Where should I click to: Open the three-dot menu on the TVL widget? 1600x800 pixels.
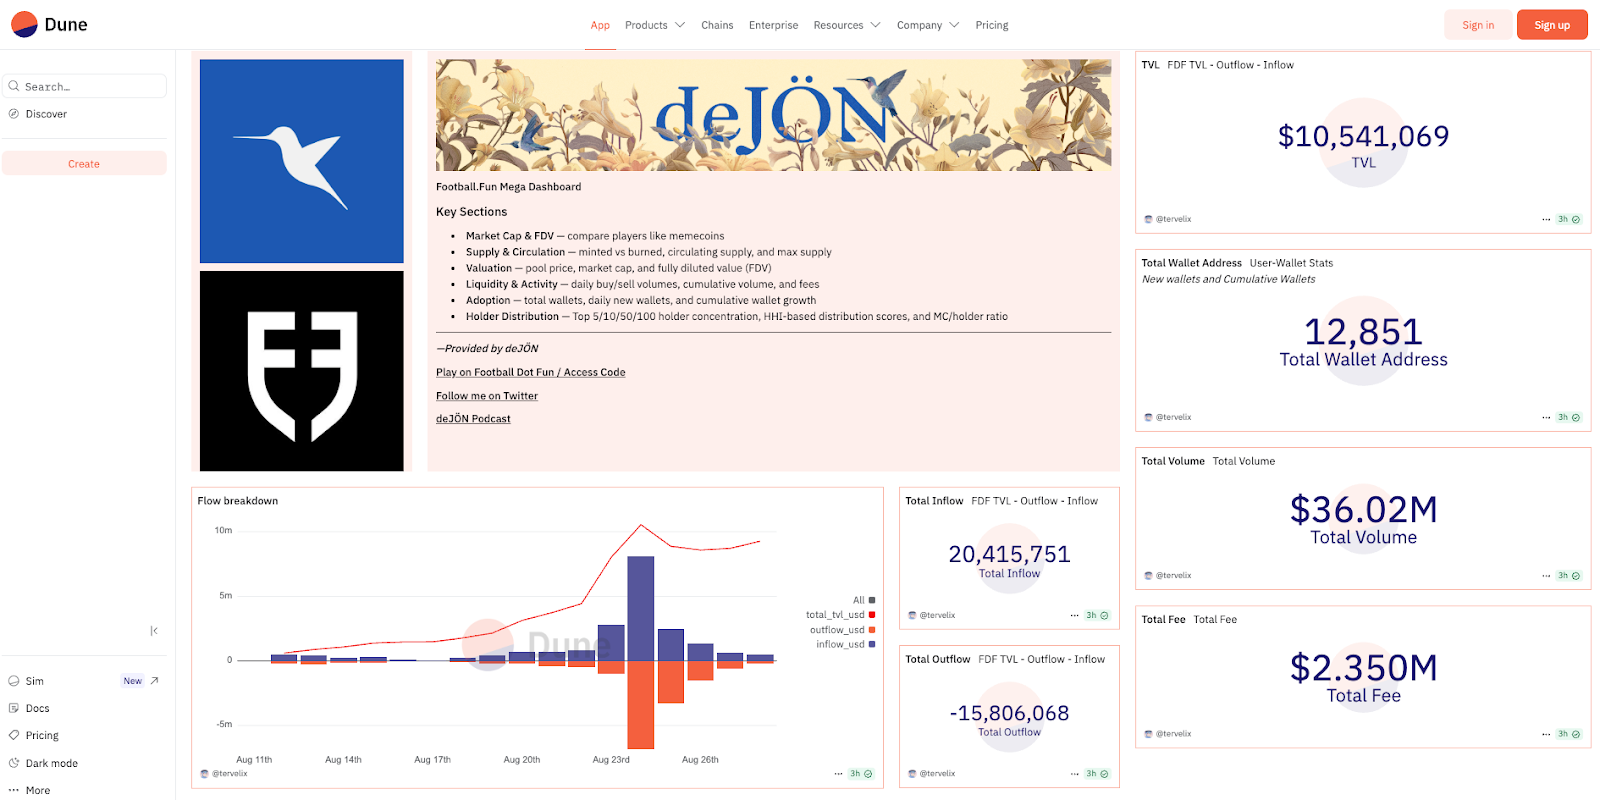pyautogui.click(x=1546, y=219)
